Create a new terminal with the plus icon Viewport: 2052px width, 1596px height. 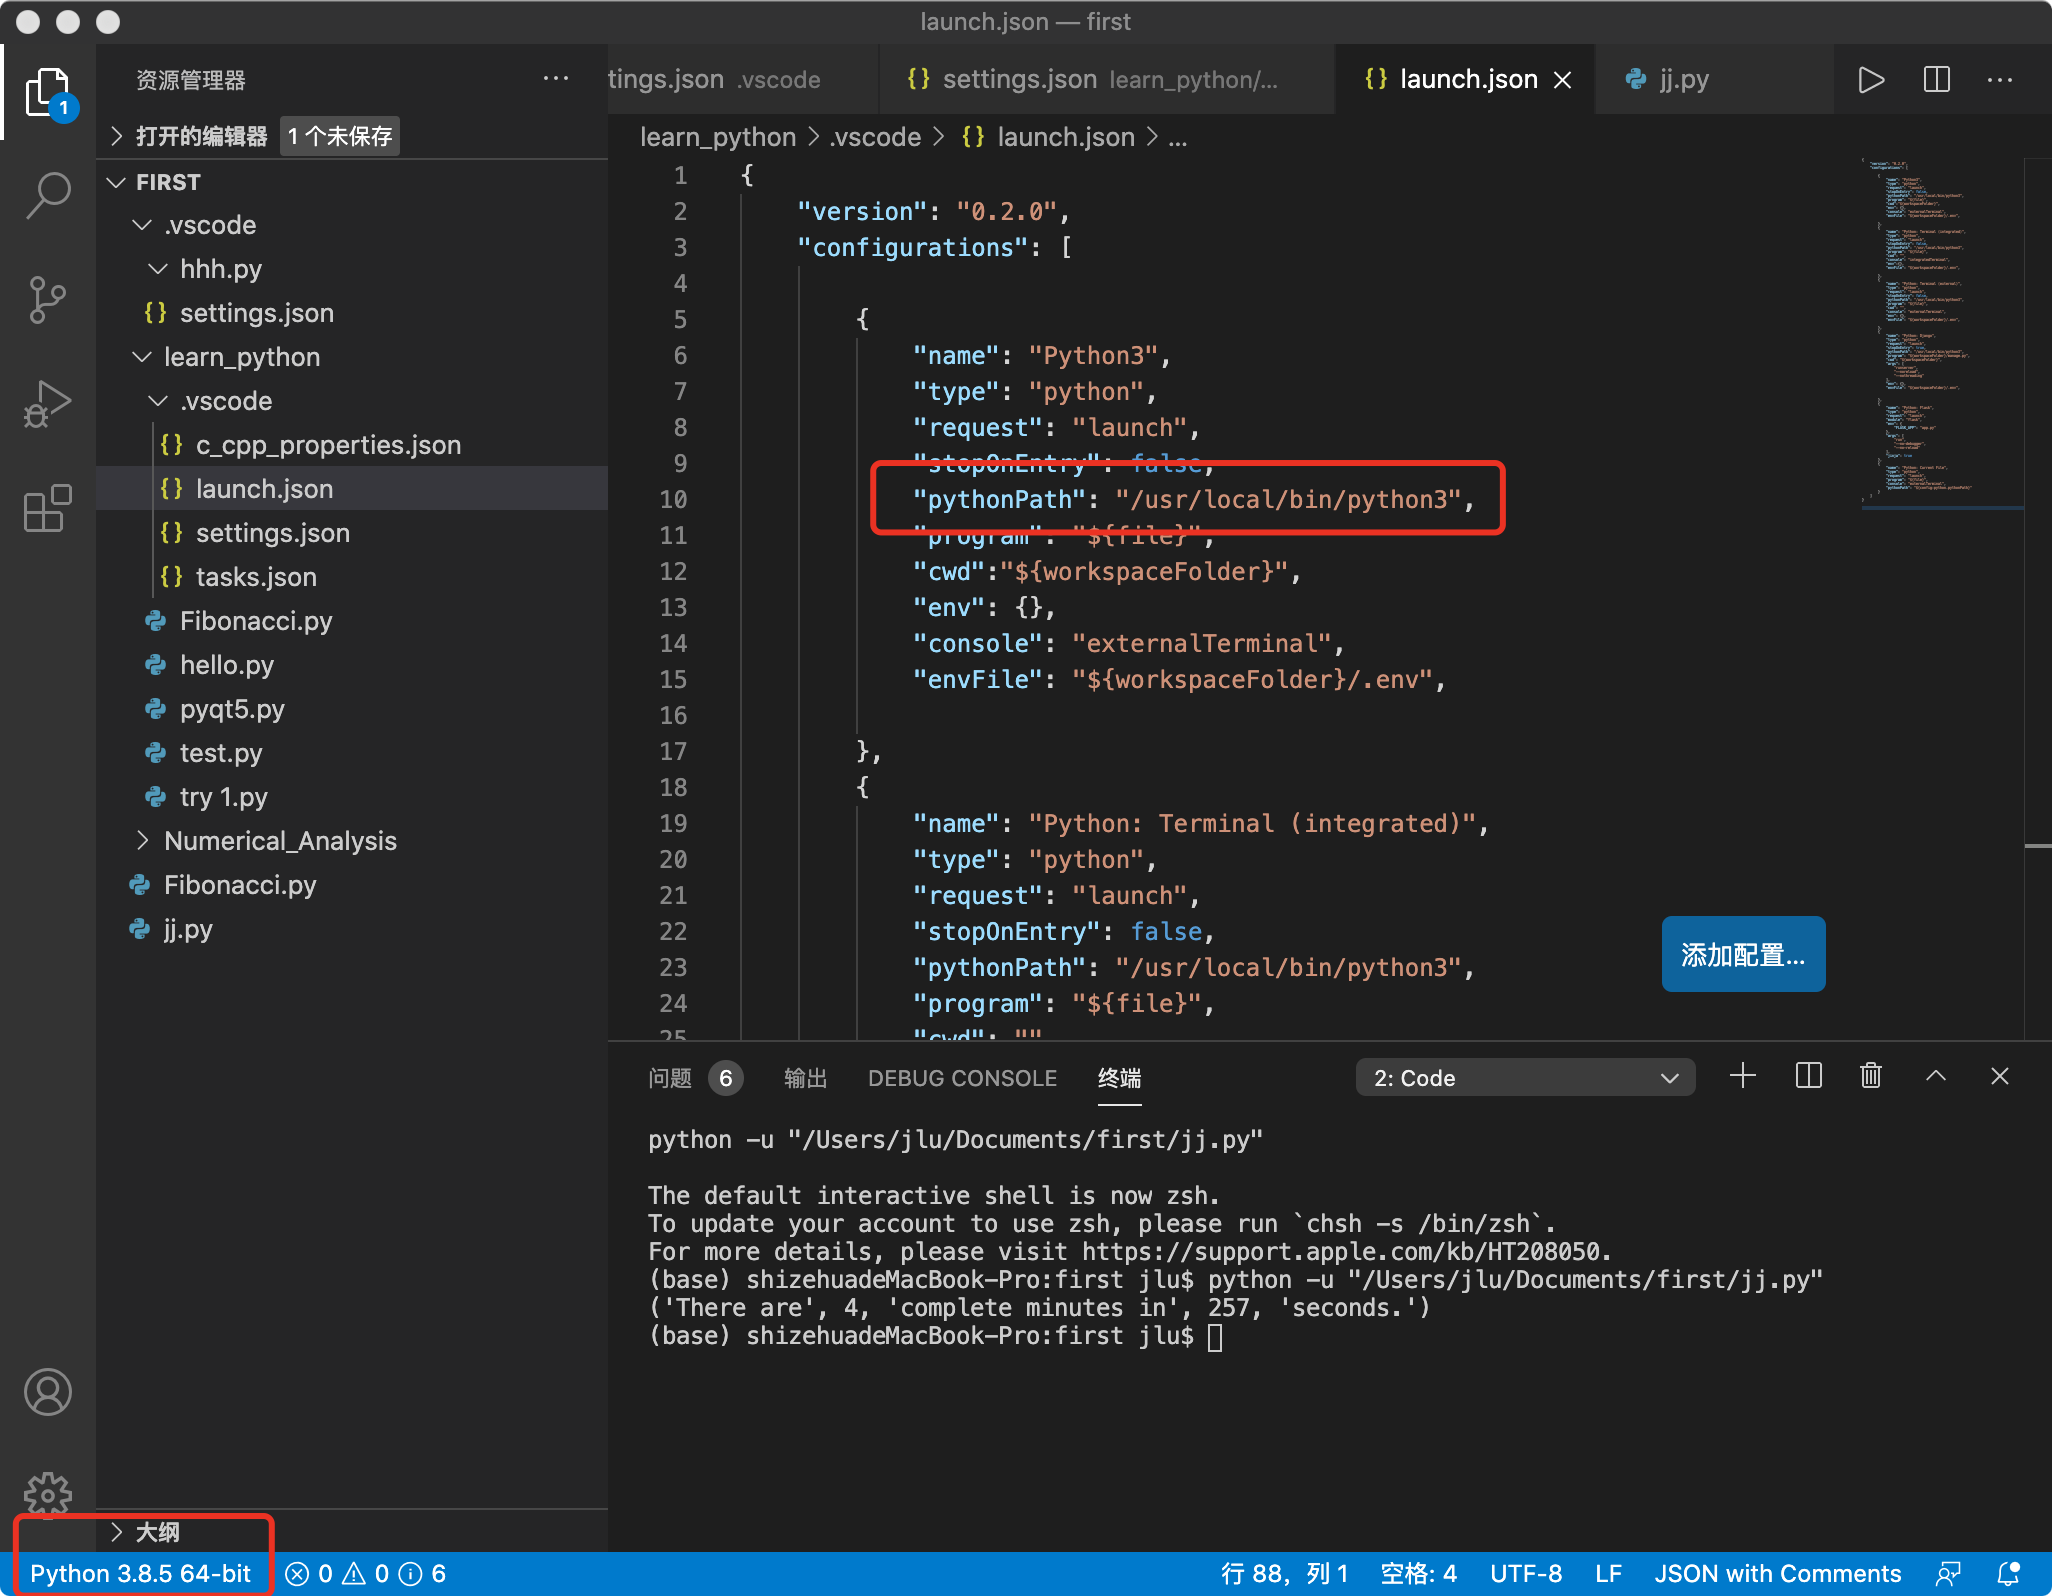pyautogui.click(x=1743, y=1077)
